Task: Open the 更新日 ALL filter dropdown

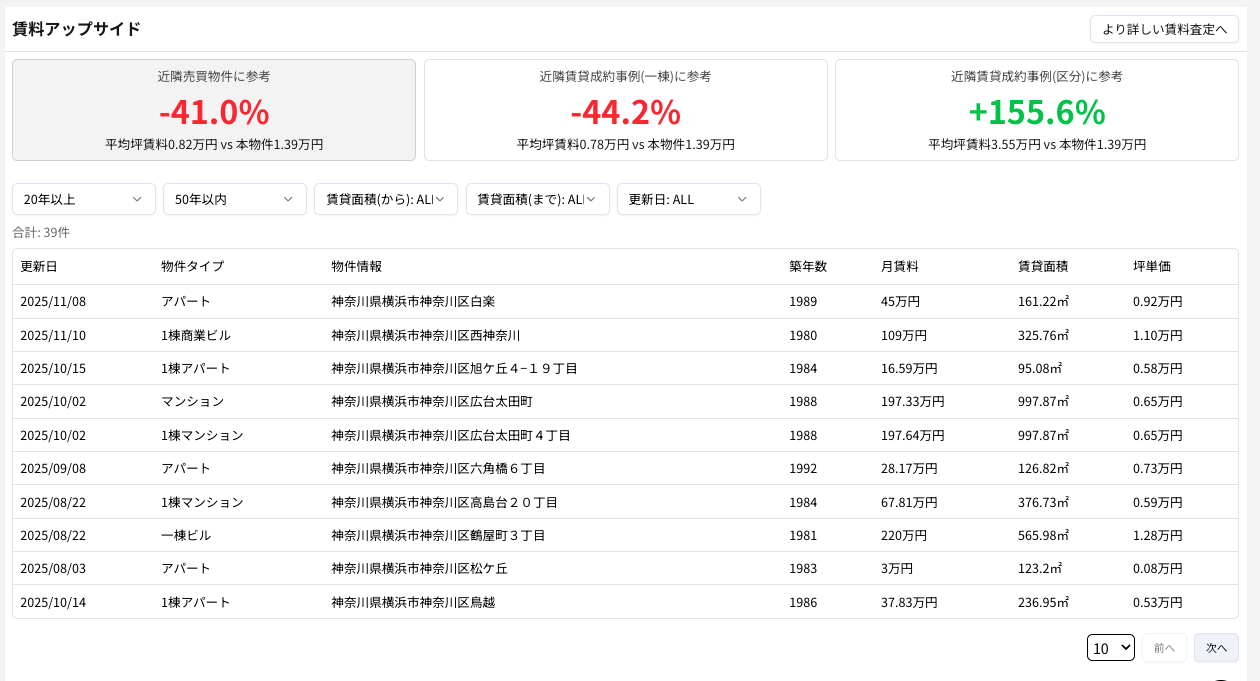Action: [x=688, y=199]
